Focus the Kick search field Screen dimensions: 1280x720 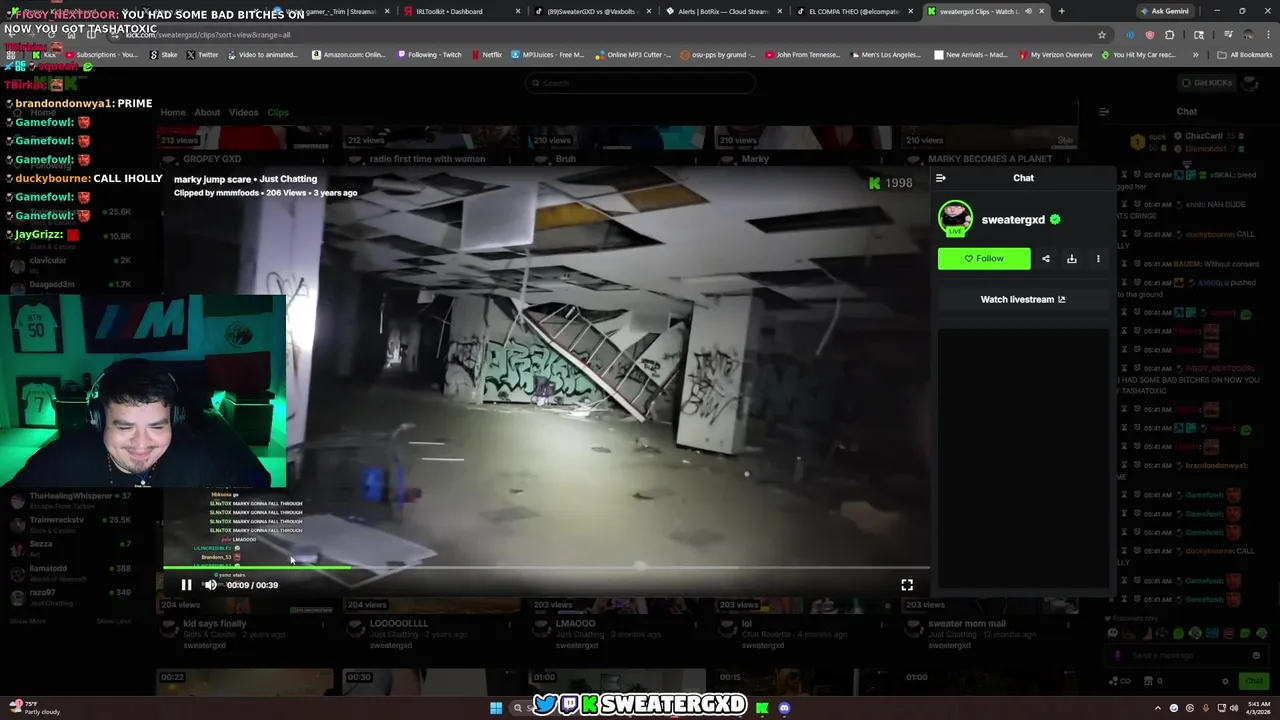pyautogui.click(x=640, y=83)
